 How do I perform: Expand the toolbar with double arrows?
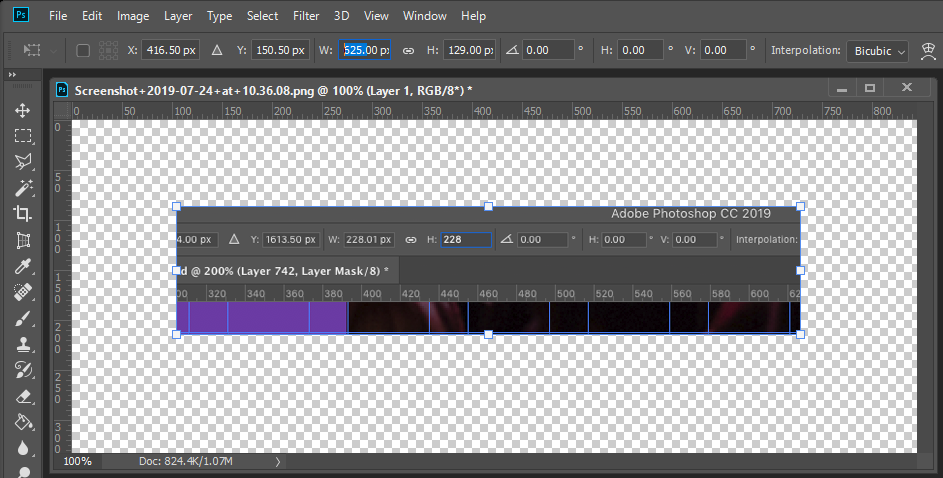(12, 75)
